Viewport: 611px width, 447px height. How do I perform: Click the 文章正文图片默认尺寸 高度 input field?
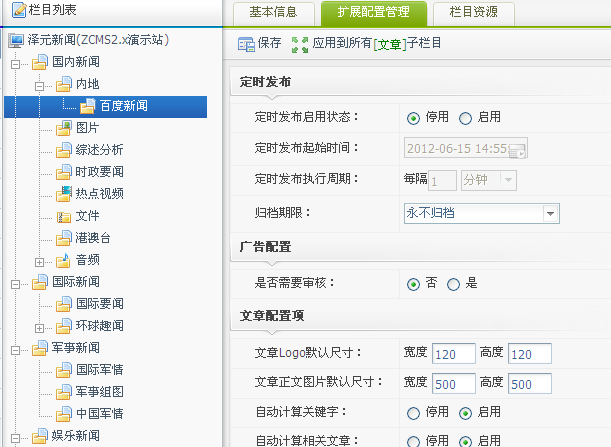530,385
